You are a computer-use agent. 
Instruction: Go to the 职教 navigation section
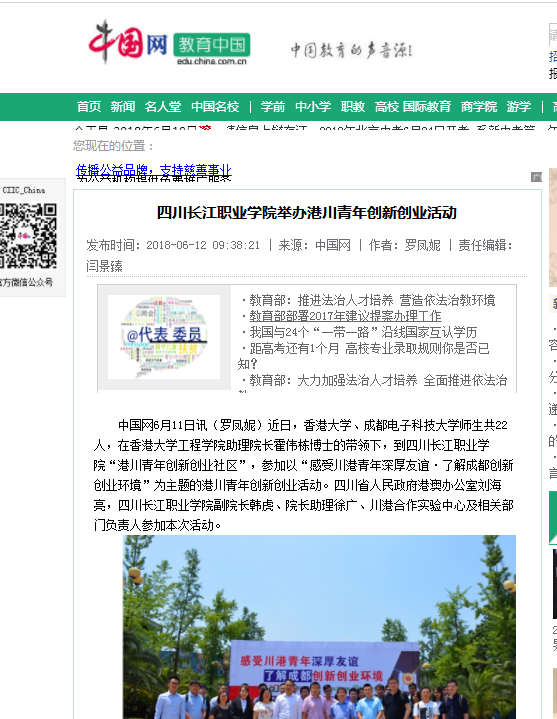pyautogui.click(x=353, y=107)
